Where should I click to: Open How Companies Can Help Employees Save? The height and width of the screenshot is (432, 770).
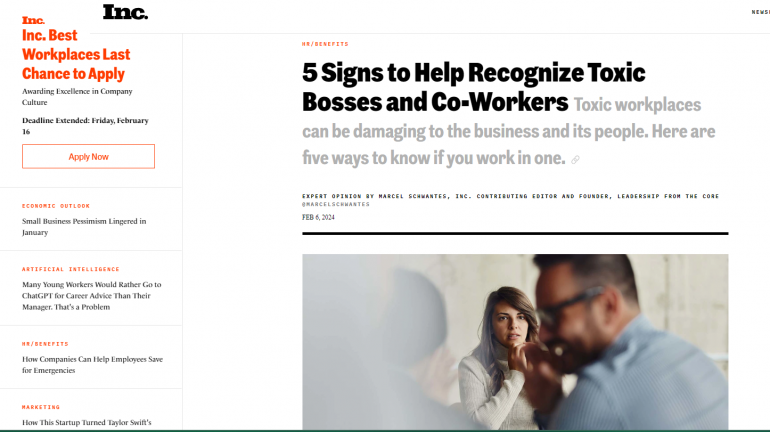click(x=92, y=365)
